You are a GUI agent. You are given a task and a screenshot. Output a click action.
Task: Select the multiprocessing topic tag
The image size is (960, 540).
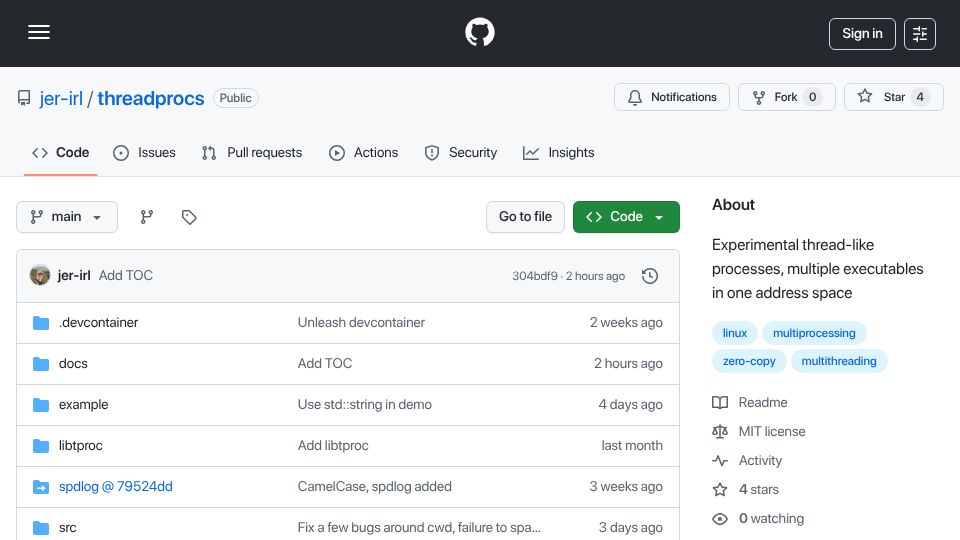click(x=814, y=333)
